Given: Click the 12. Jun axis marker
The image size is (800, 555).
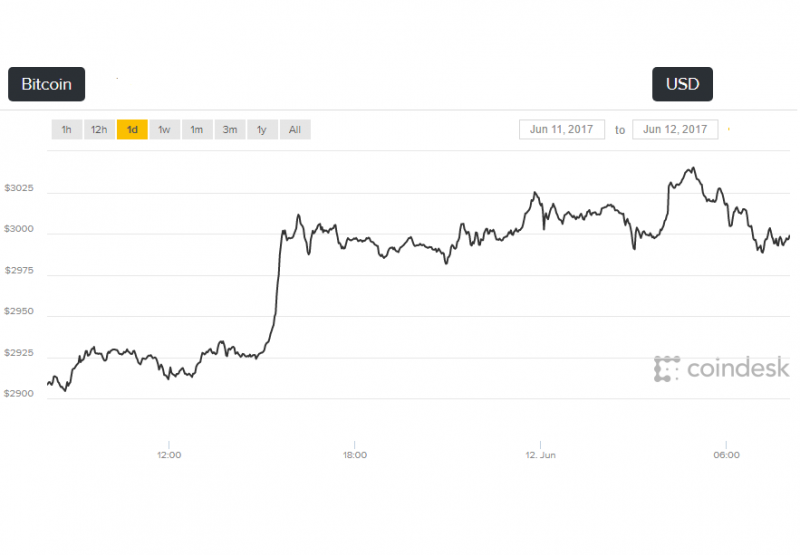Looking at the screenshot, I should pyautogui.click(x=540, y=455).
